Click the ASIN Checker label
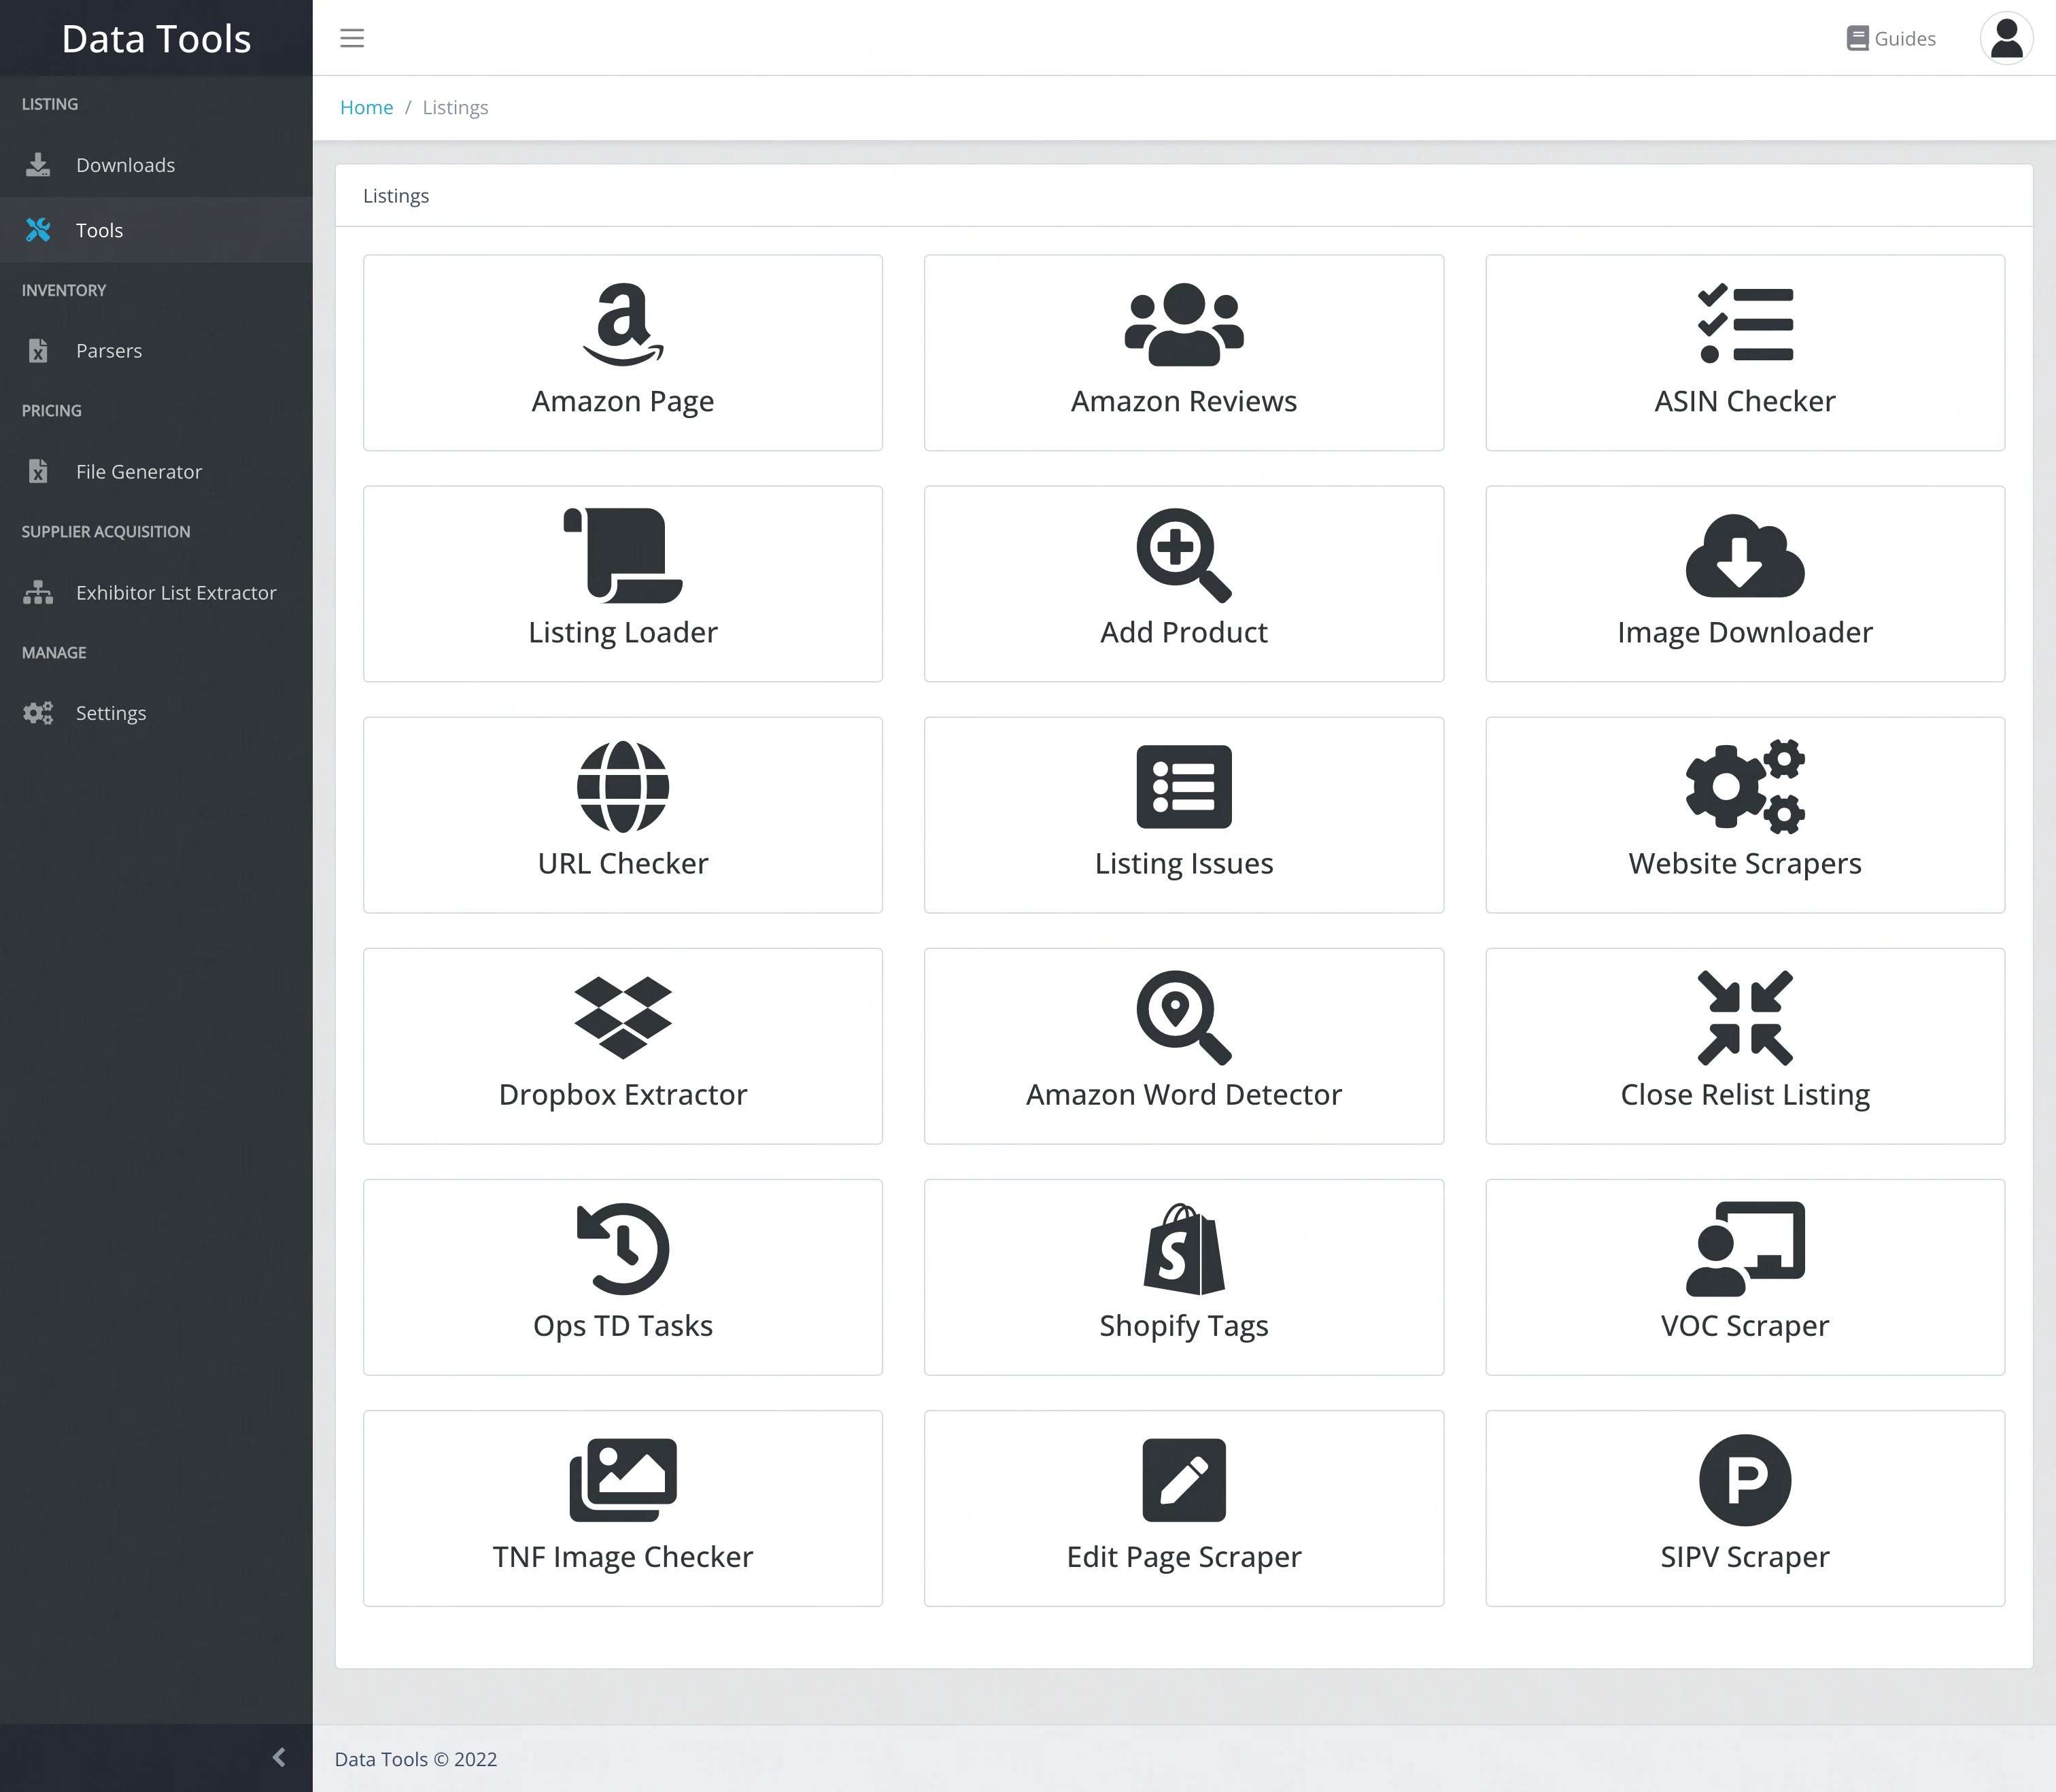The width and height of the screenshot is (2056, 1792). pos(1745,401)
